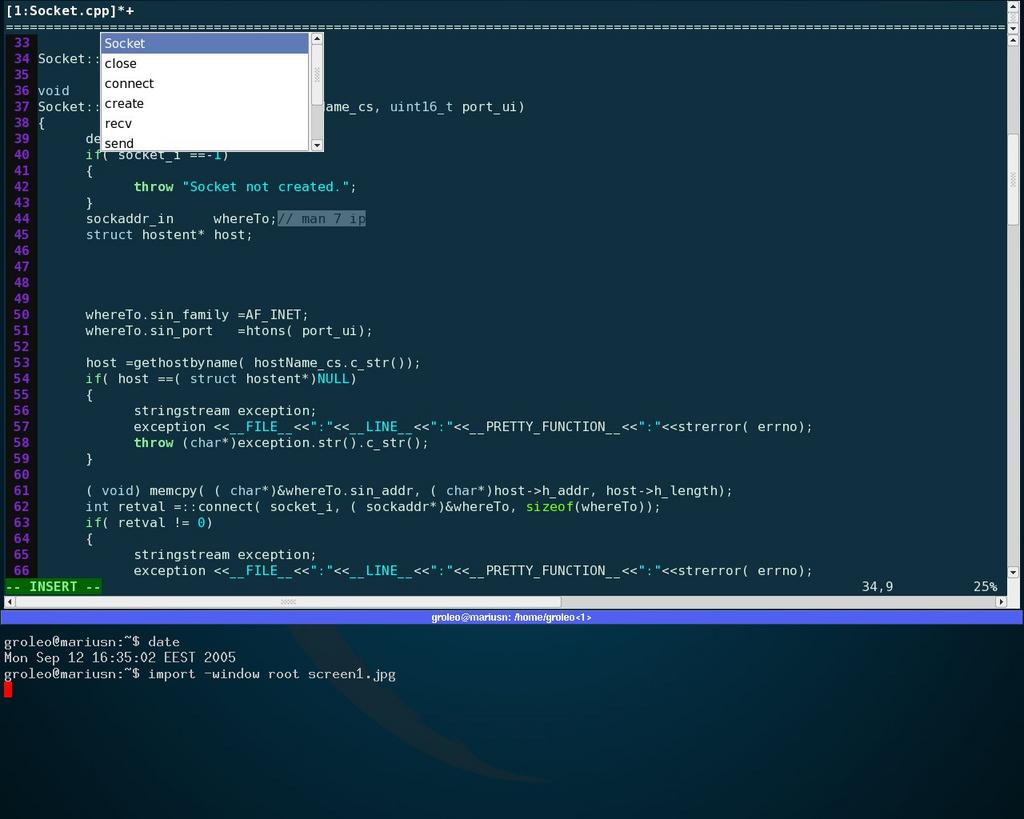Place cursor on "sockaddr_in whereTo;" declaration
This screenshot has height=819, width=1024.
point(182,219)
